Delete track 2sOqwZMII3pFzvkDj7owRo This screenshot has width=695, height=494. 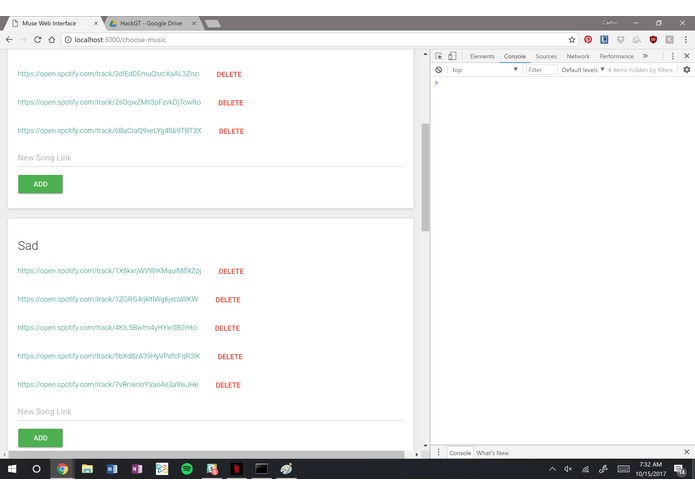(230, 103)
